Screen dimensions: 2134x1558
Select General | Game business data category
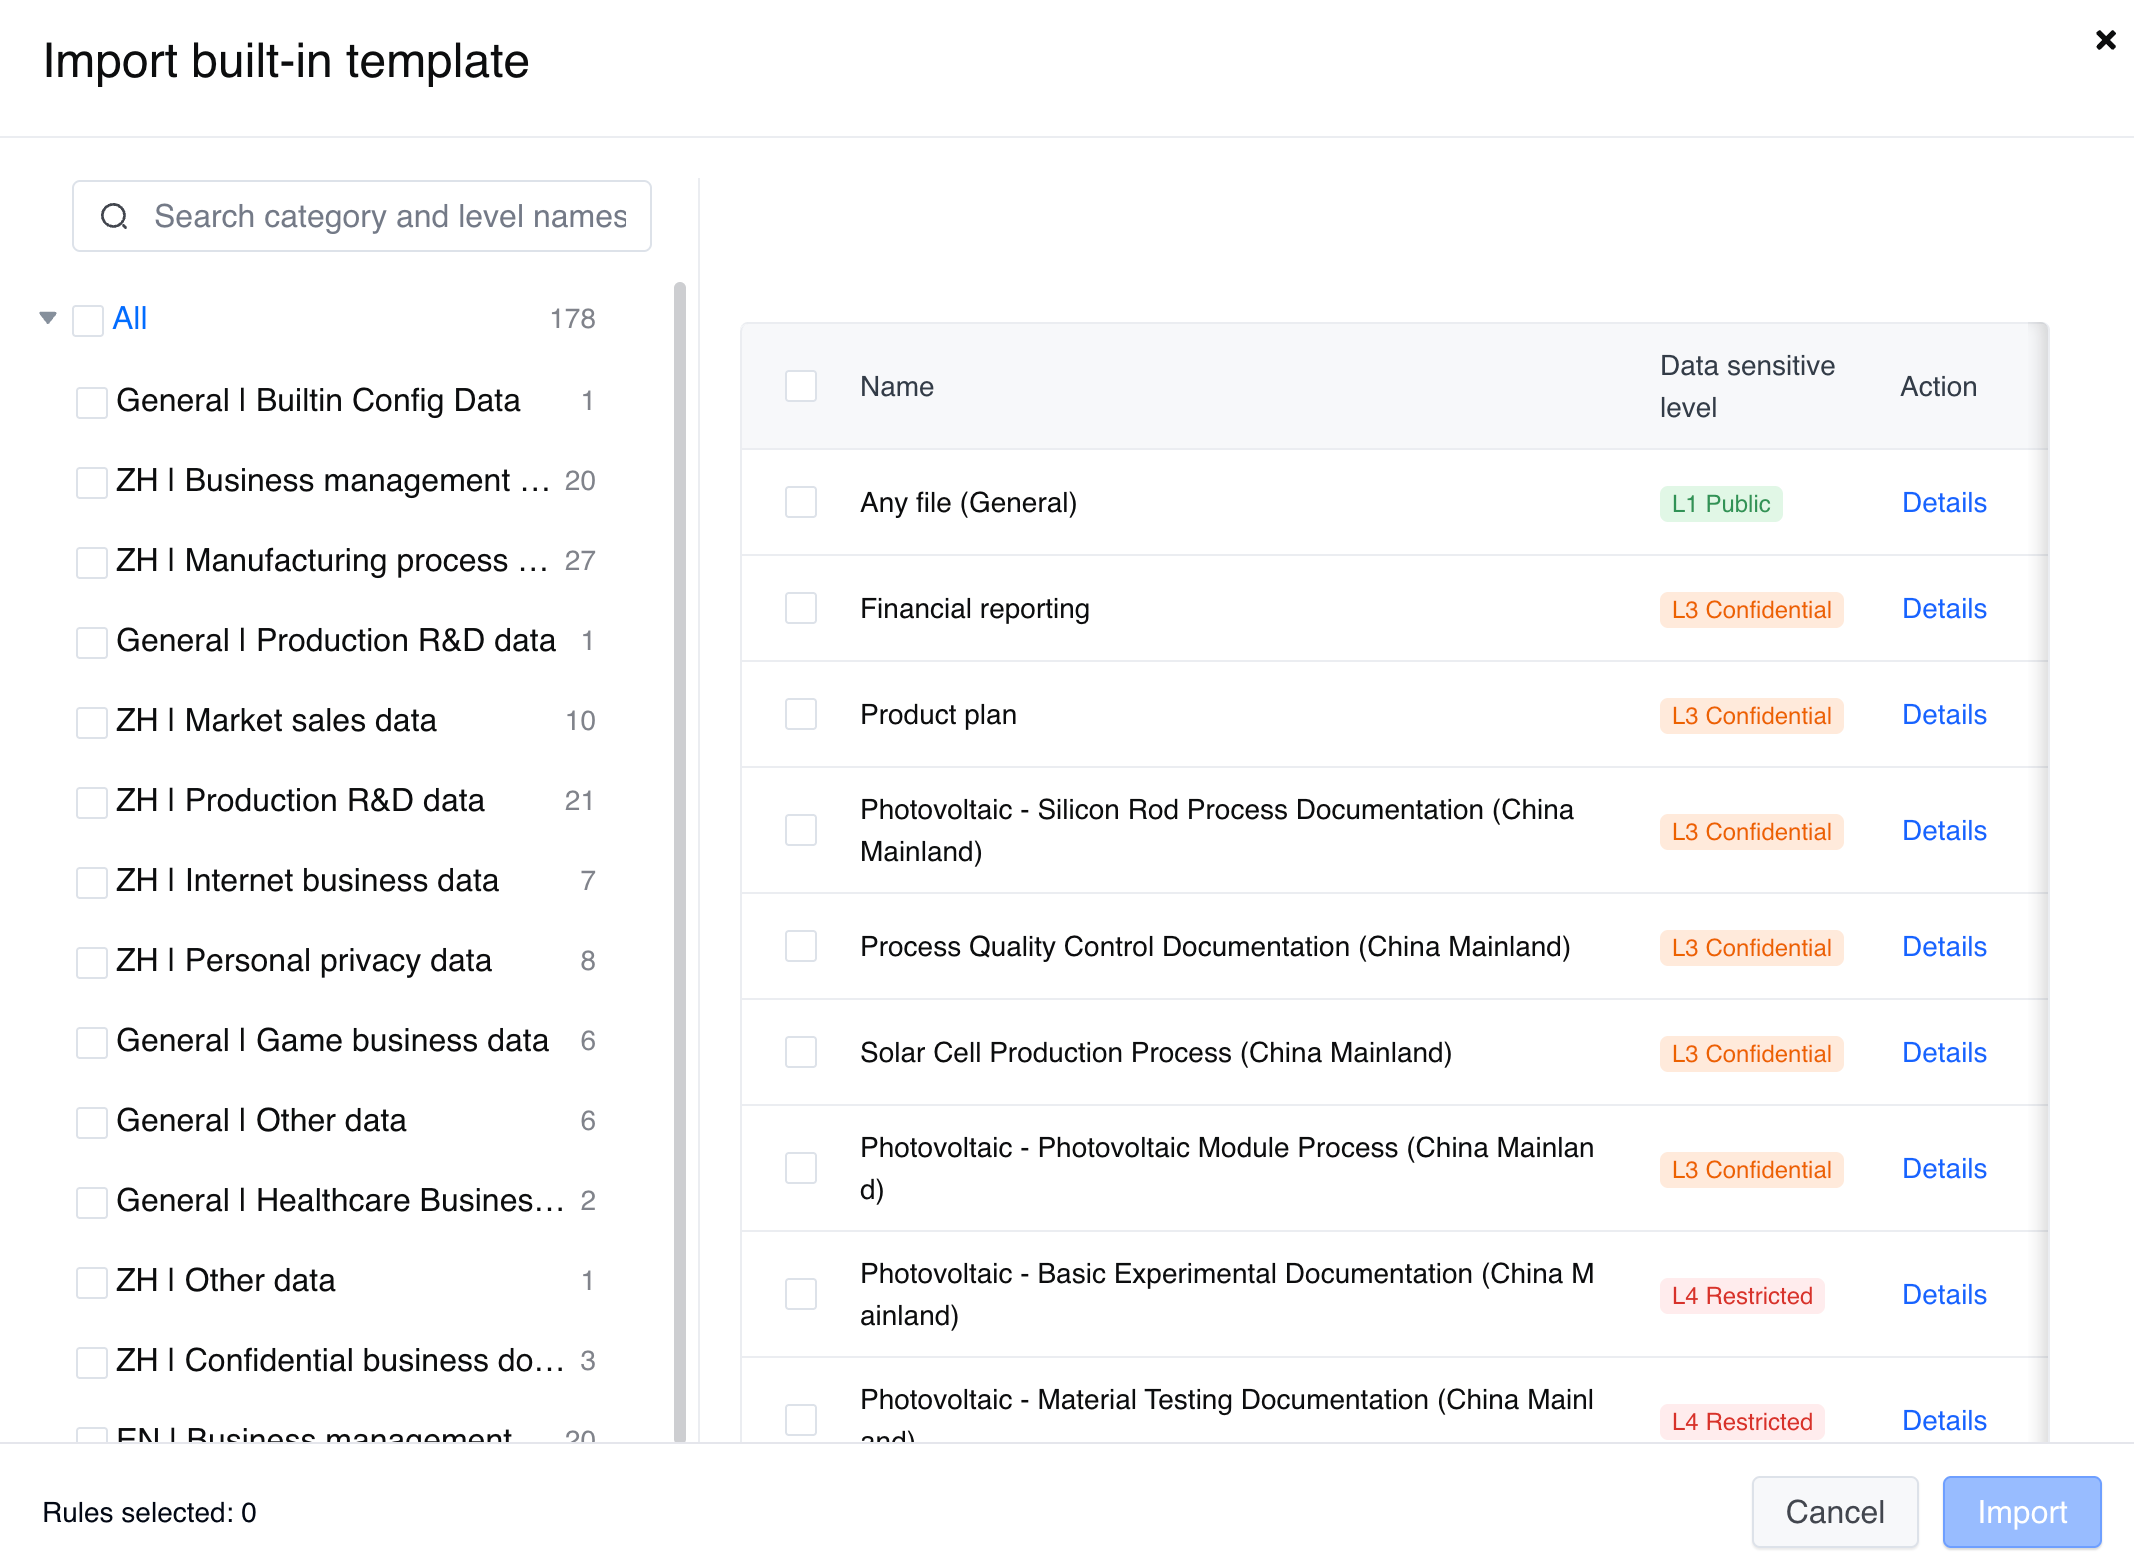[332, 1040]
